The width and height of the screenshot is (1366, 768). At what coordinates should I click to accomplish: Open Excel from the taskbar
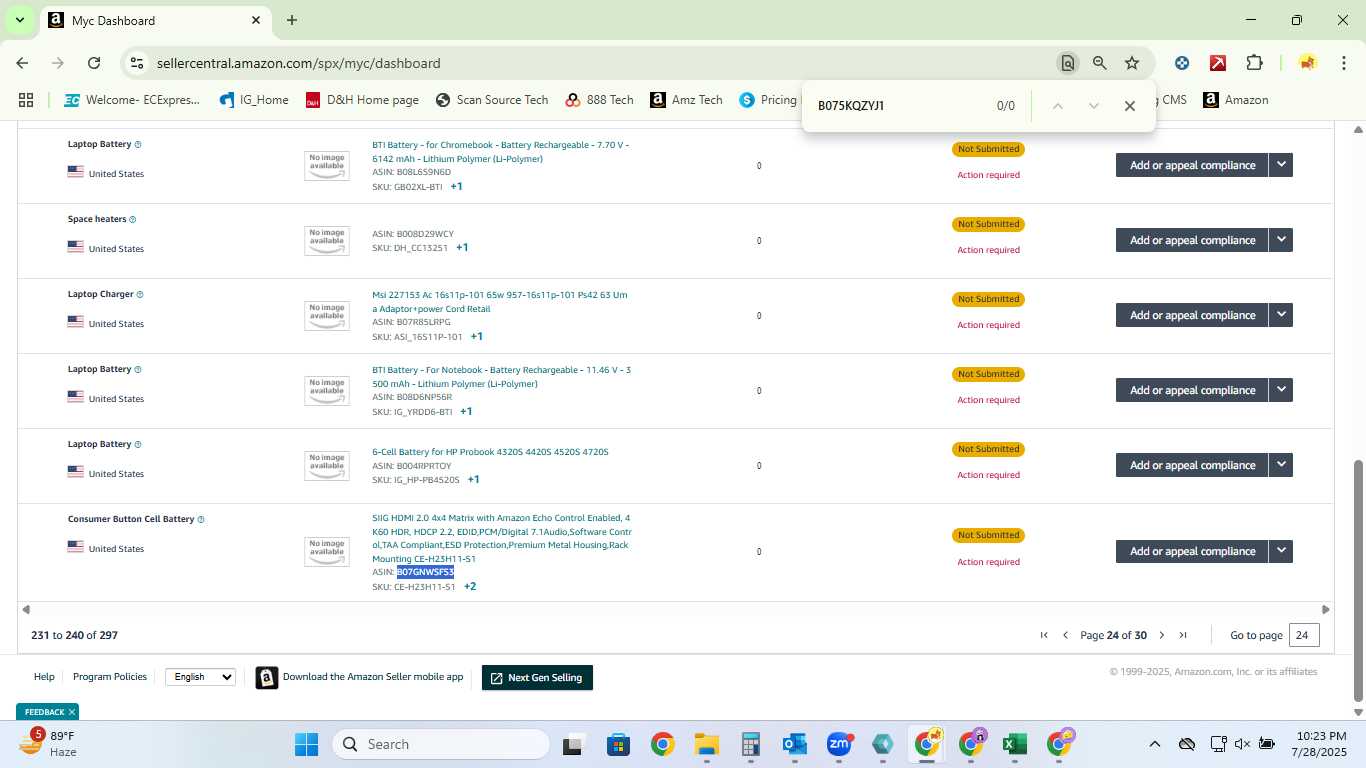(1015, 744)
